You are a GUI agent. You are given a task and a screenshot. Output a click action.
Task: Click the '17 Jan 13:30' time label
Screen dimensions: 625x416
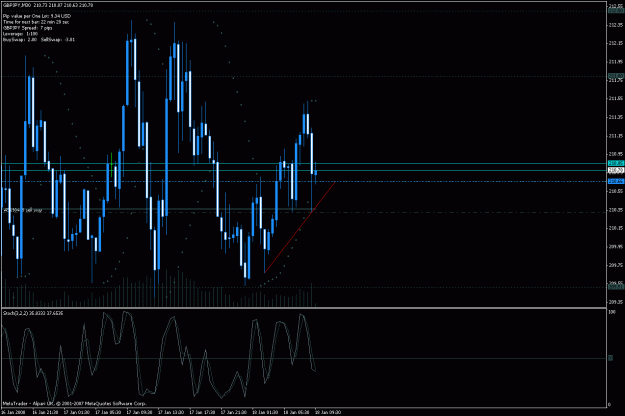[171, 413]
